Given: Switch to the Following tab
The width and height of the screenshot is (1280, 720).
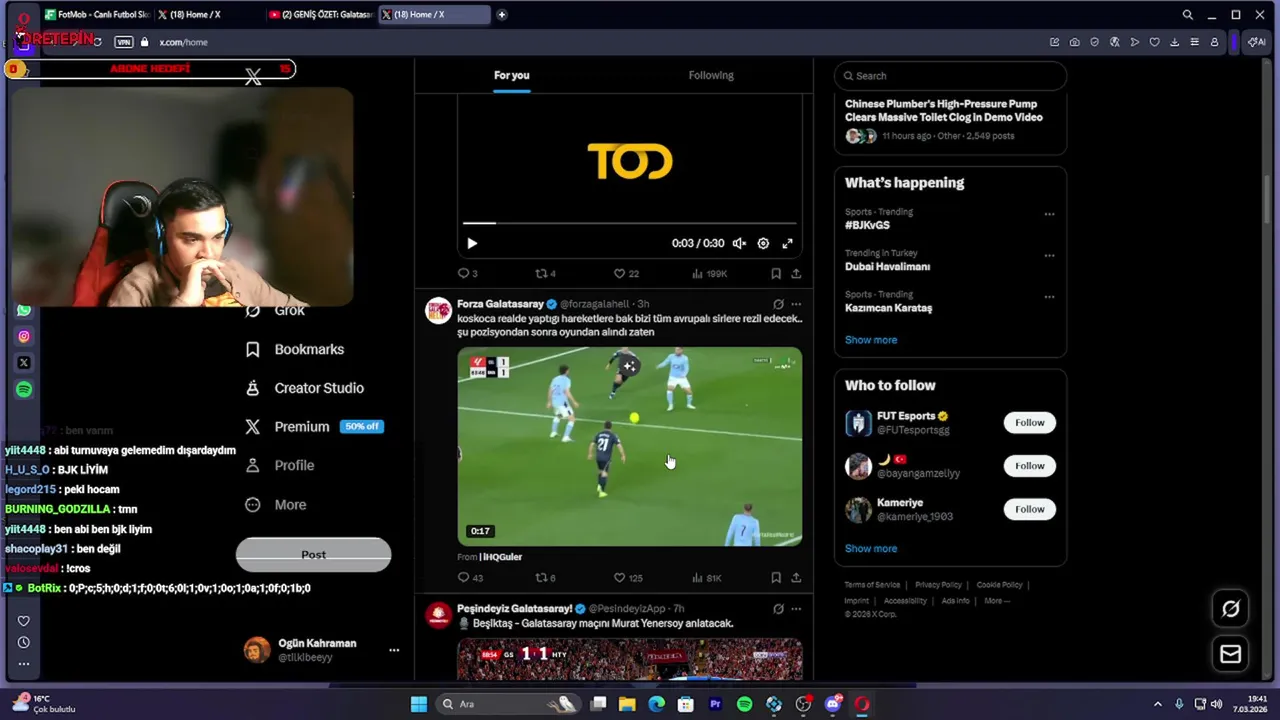Looking at the screenshot, I should (711, 75).
